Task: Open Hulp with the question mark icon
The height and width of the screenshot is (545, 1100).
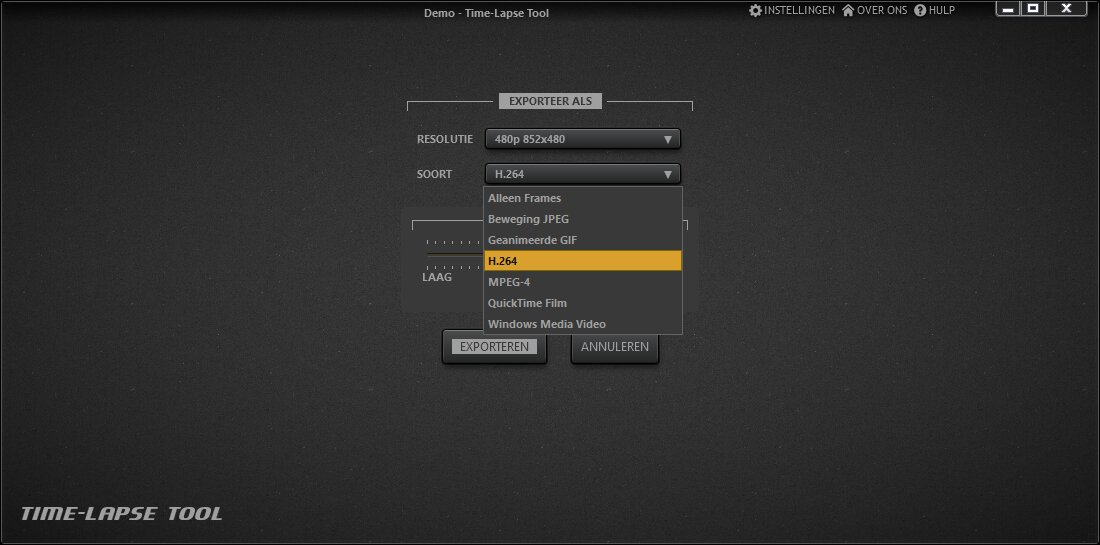Action: point(920,11)
